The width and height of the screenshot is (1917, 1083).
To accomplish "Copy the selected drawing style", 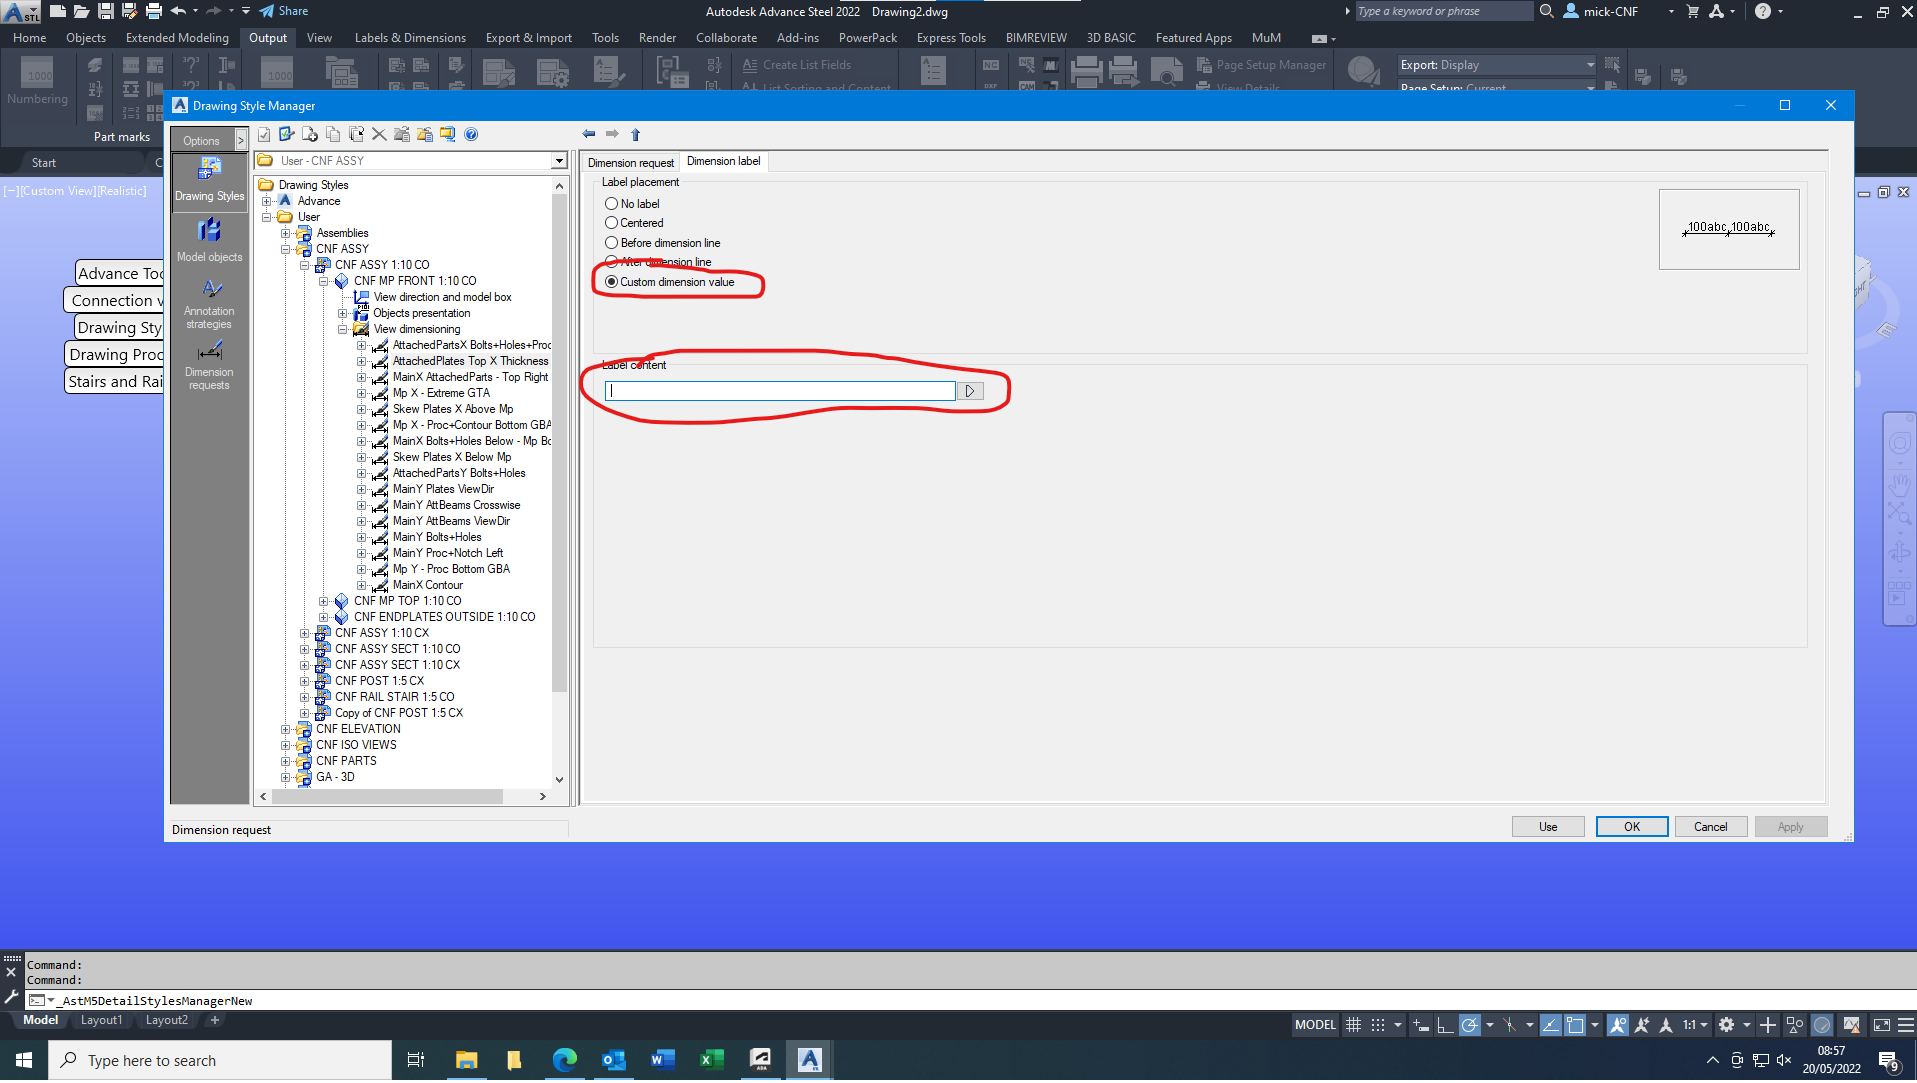I will coord(334,134).
